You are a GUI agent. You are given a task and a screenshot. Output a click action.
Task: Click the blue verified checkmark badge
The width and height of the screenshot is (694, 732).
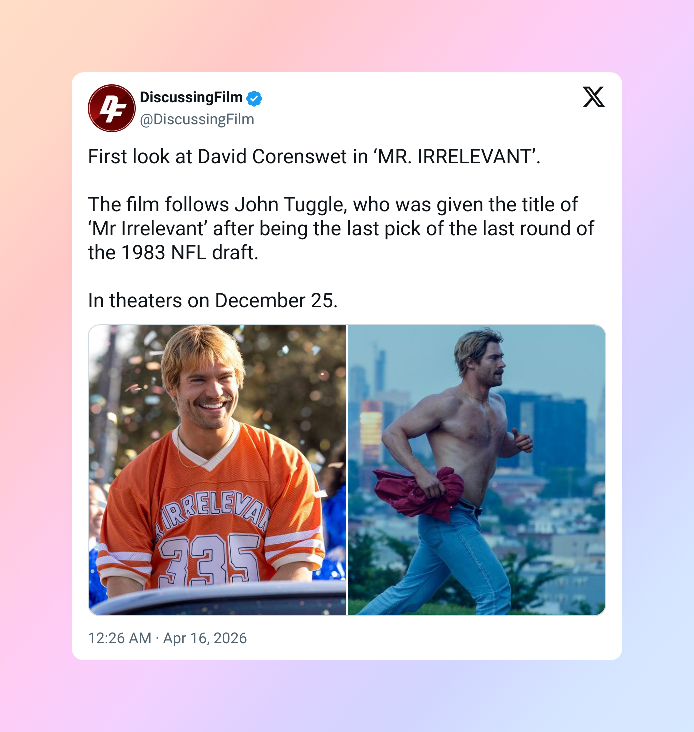[x=254, y=98]
